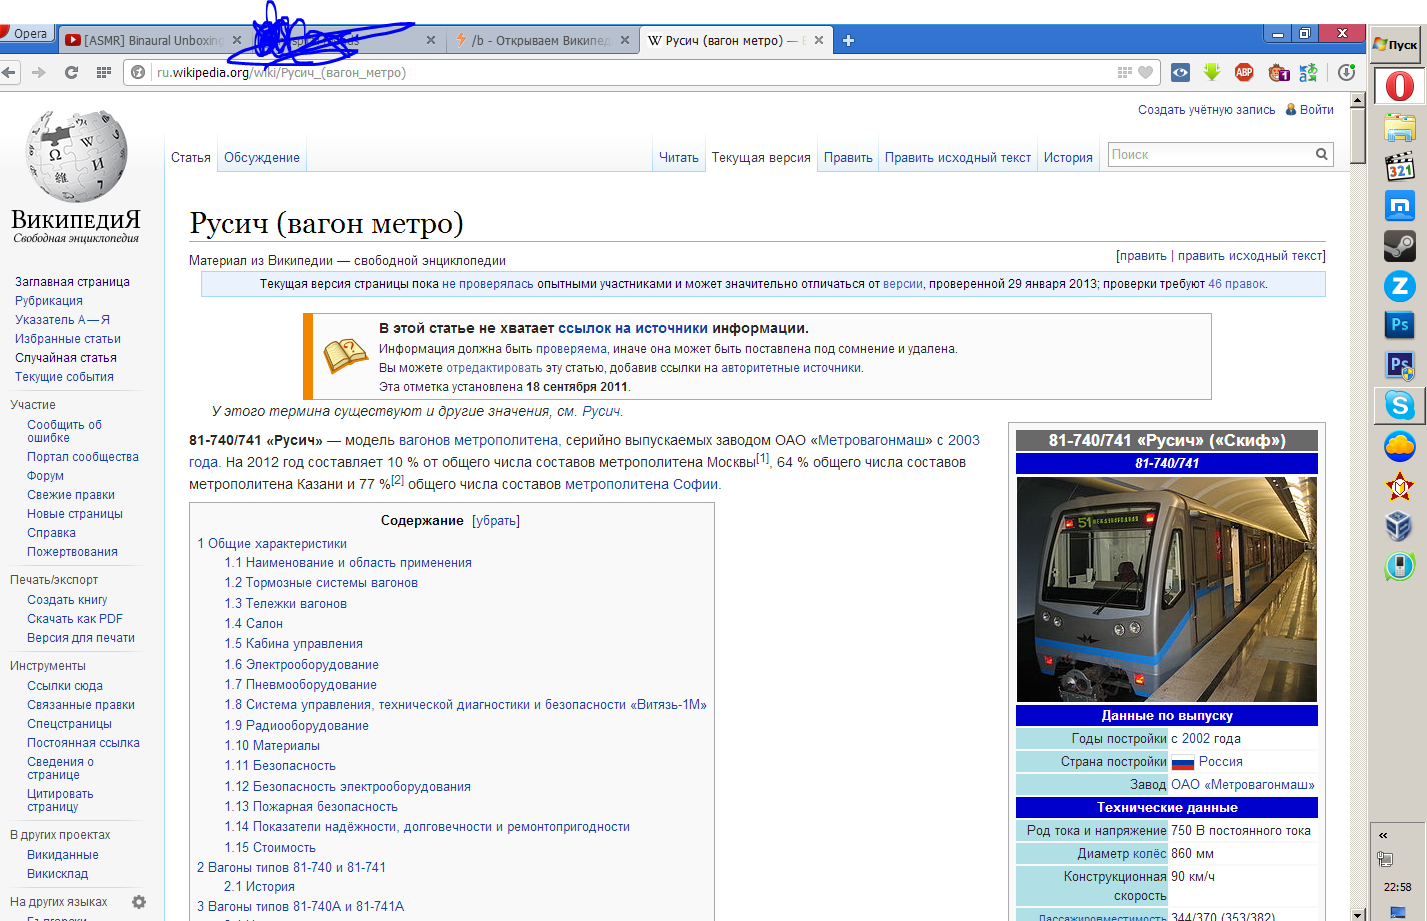Screen dimensions: 1427x921
Task: Launch the first Photoshop icon on the taskbar
Action: coord(1399,325)
